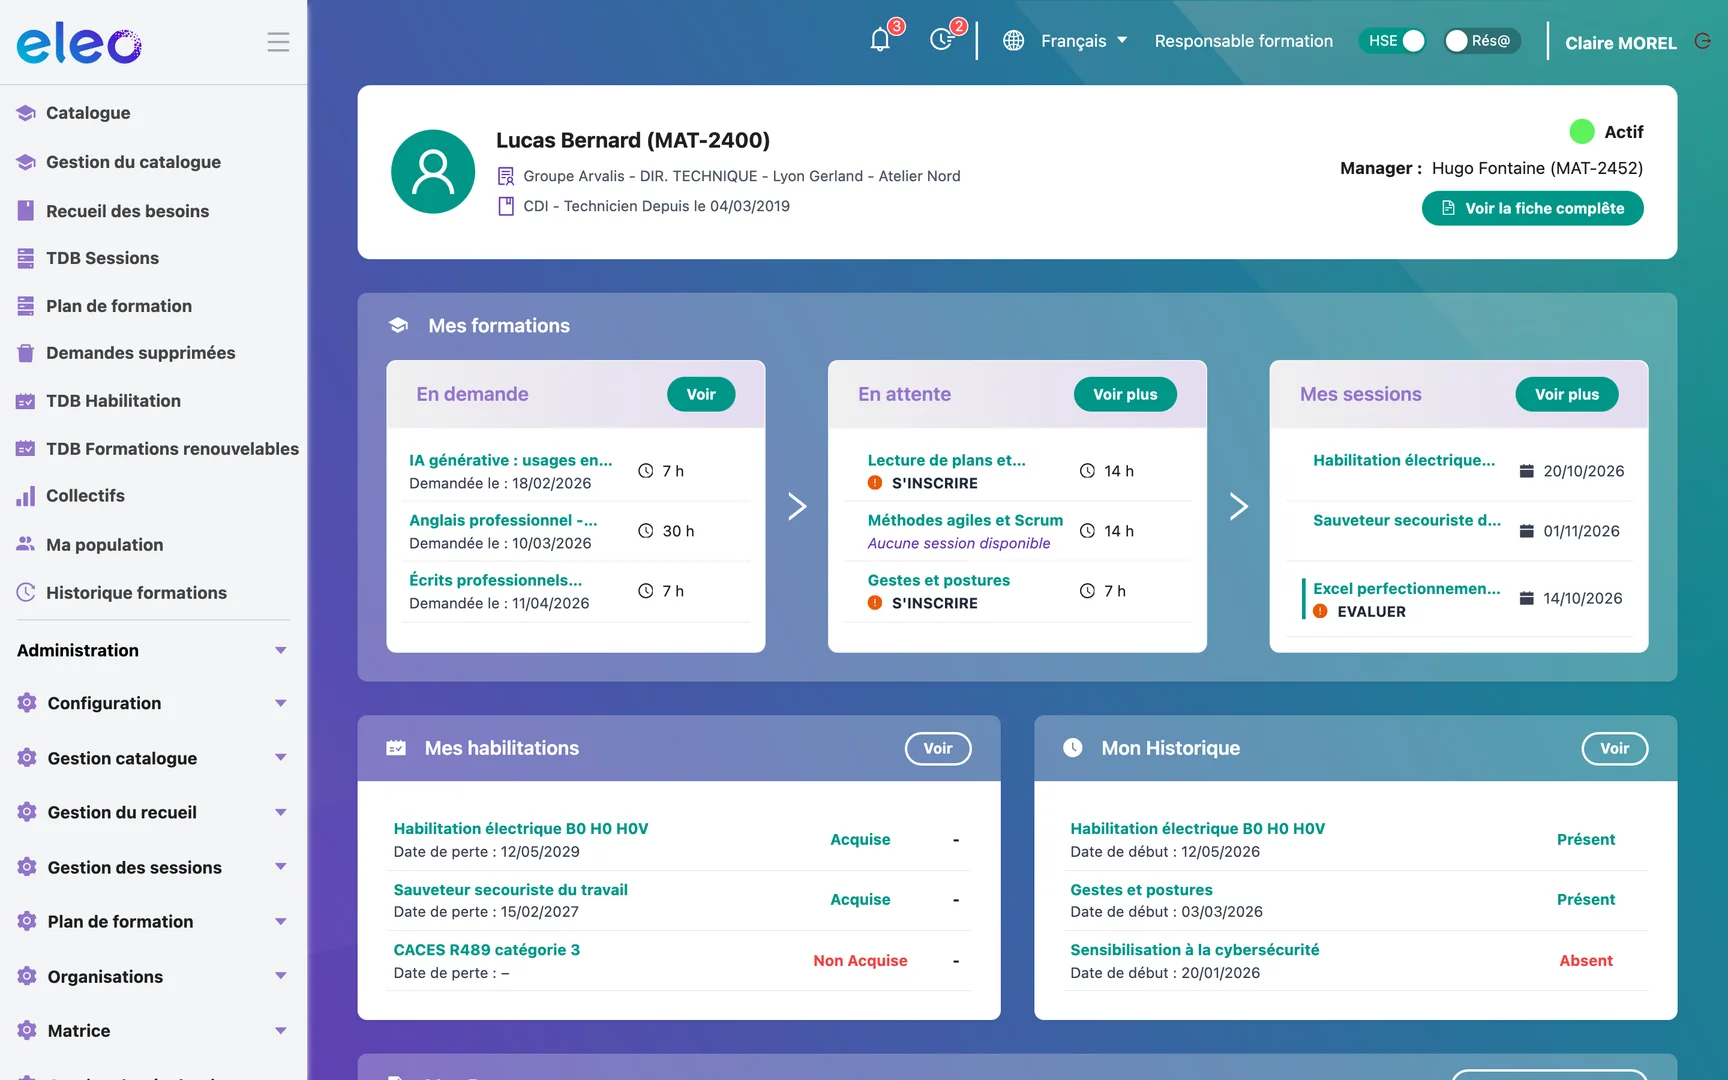This screenshot has height=1080, width=1728.
Task: Click Voir plus in Mes sessions card
Action: [x=1567, y=394]
